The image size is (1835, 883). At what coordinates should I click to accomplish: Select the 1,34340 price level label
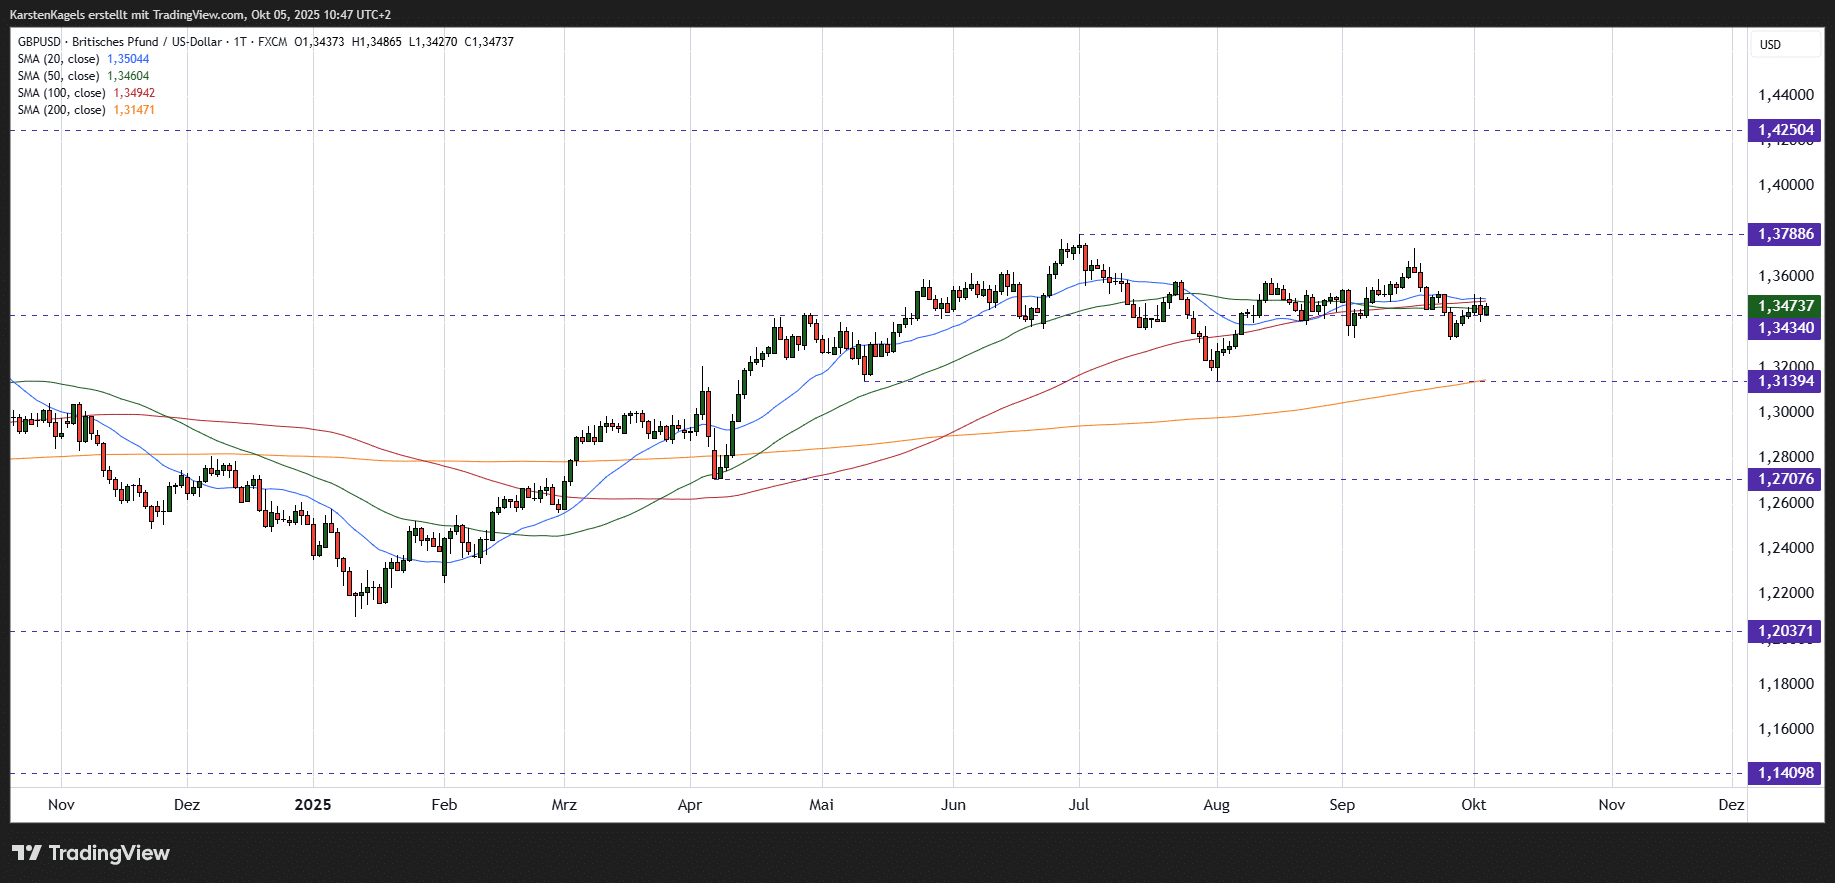tap(1785, 328)
